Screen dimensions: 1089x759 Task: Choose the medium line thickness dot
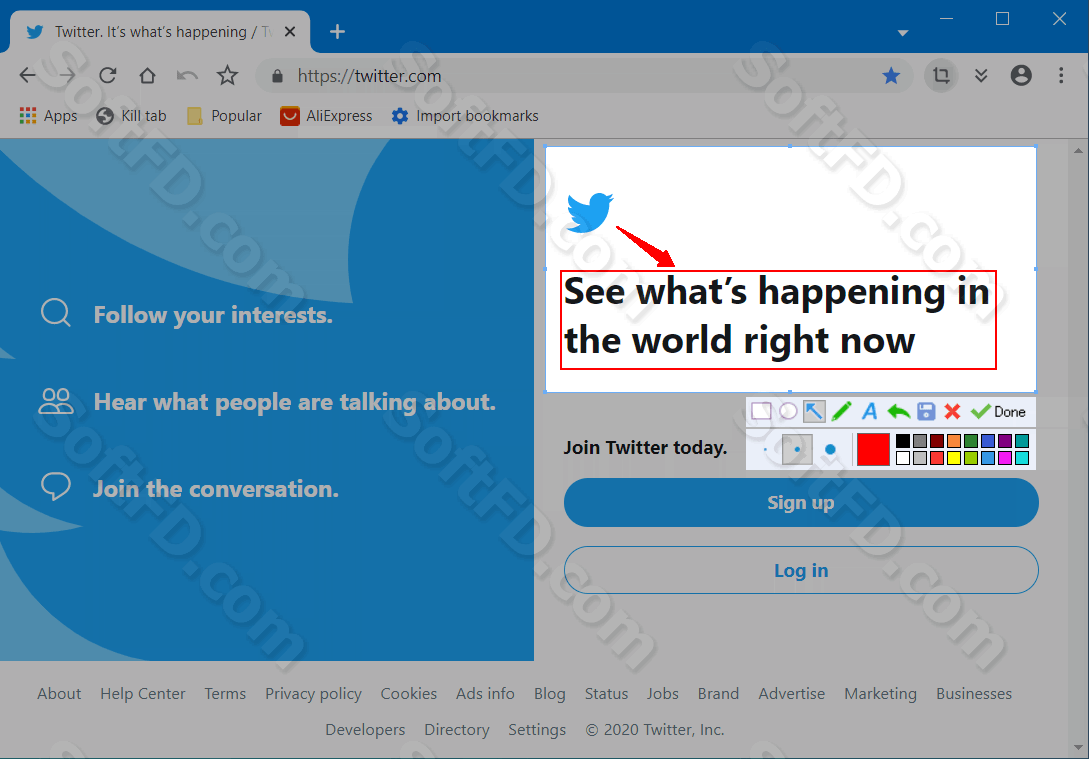pyautogui.click(x=797, y=449)
